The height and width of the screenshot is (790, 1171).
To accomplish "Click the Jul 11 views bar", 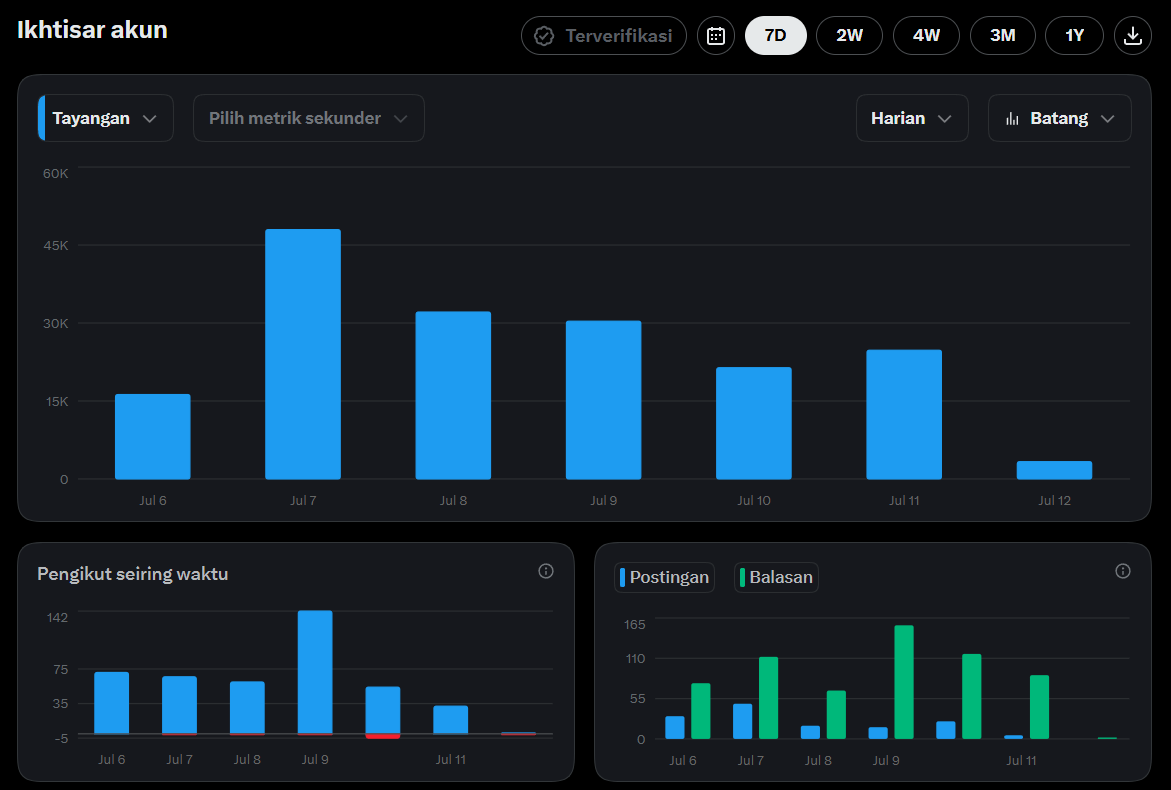I will tap(904, 414).
